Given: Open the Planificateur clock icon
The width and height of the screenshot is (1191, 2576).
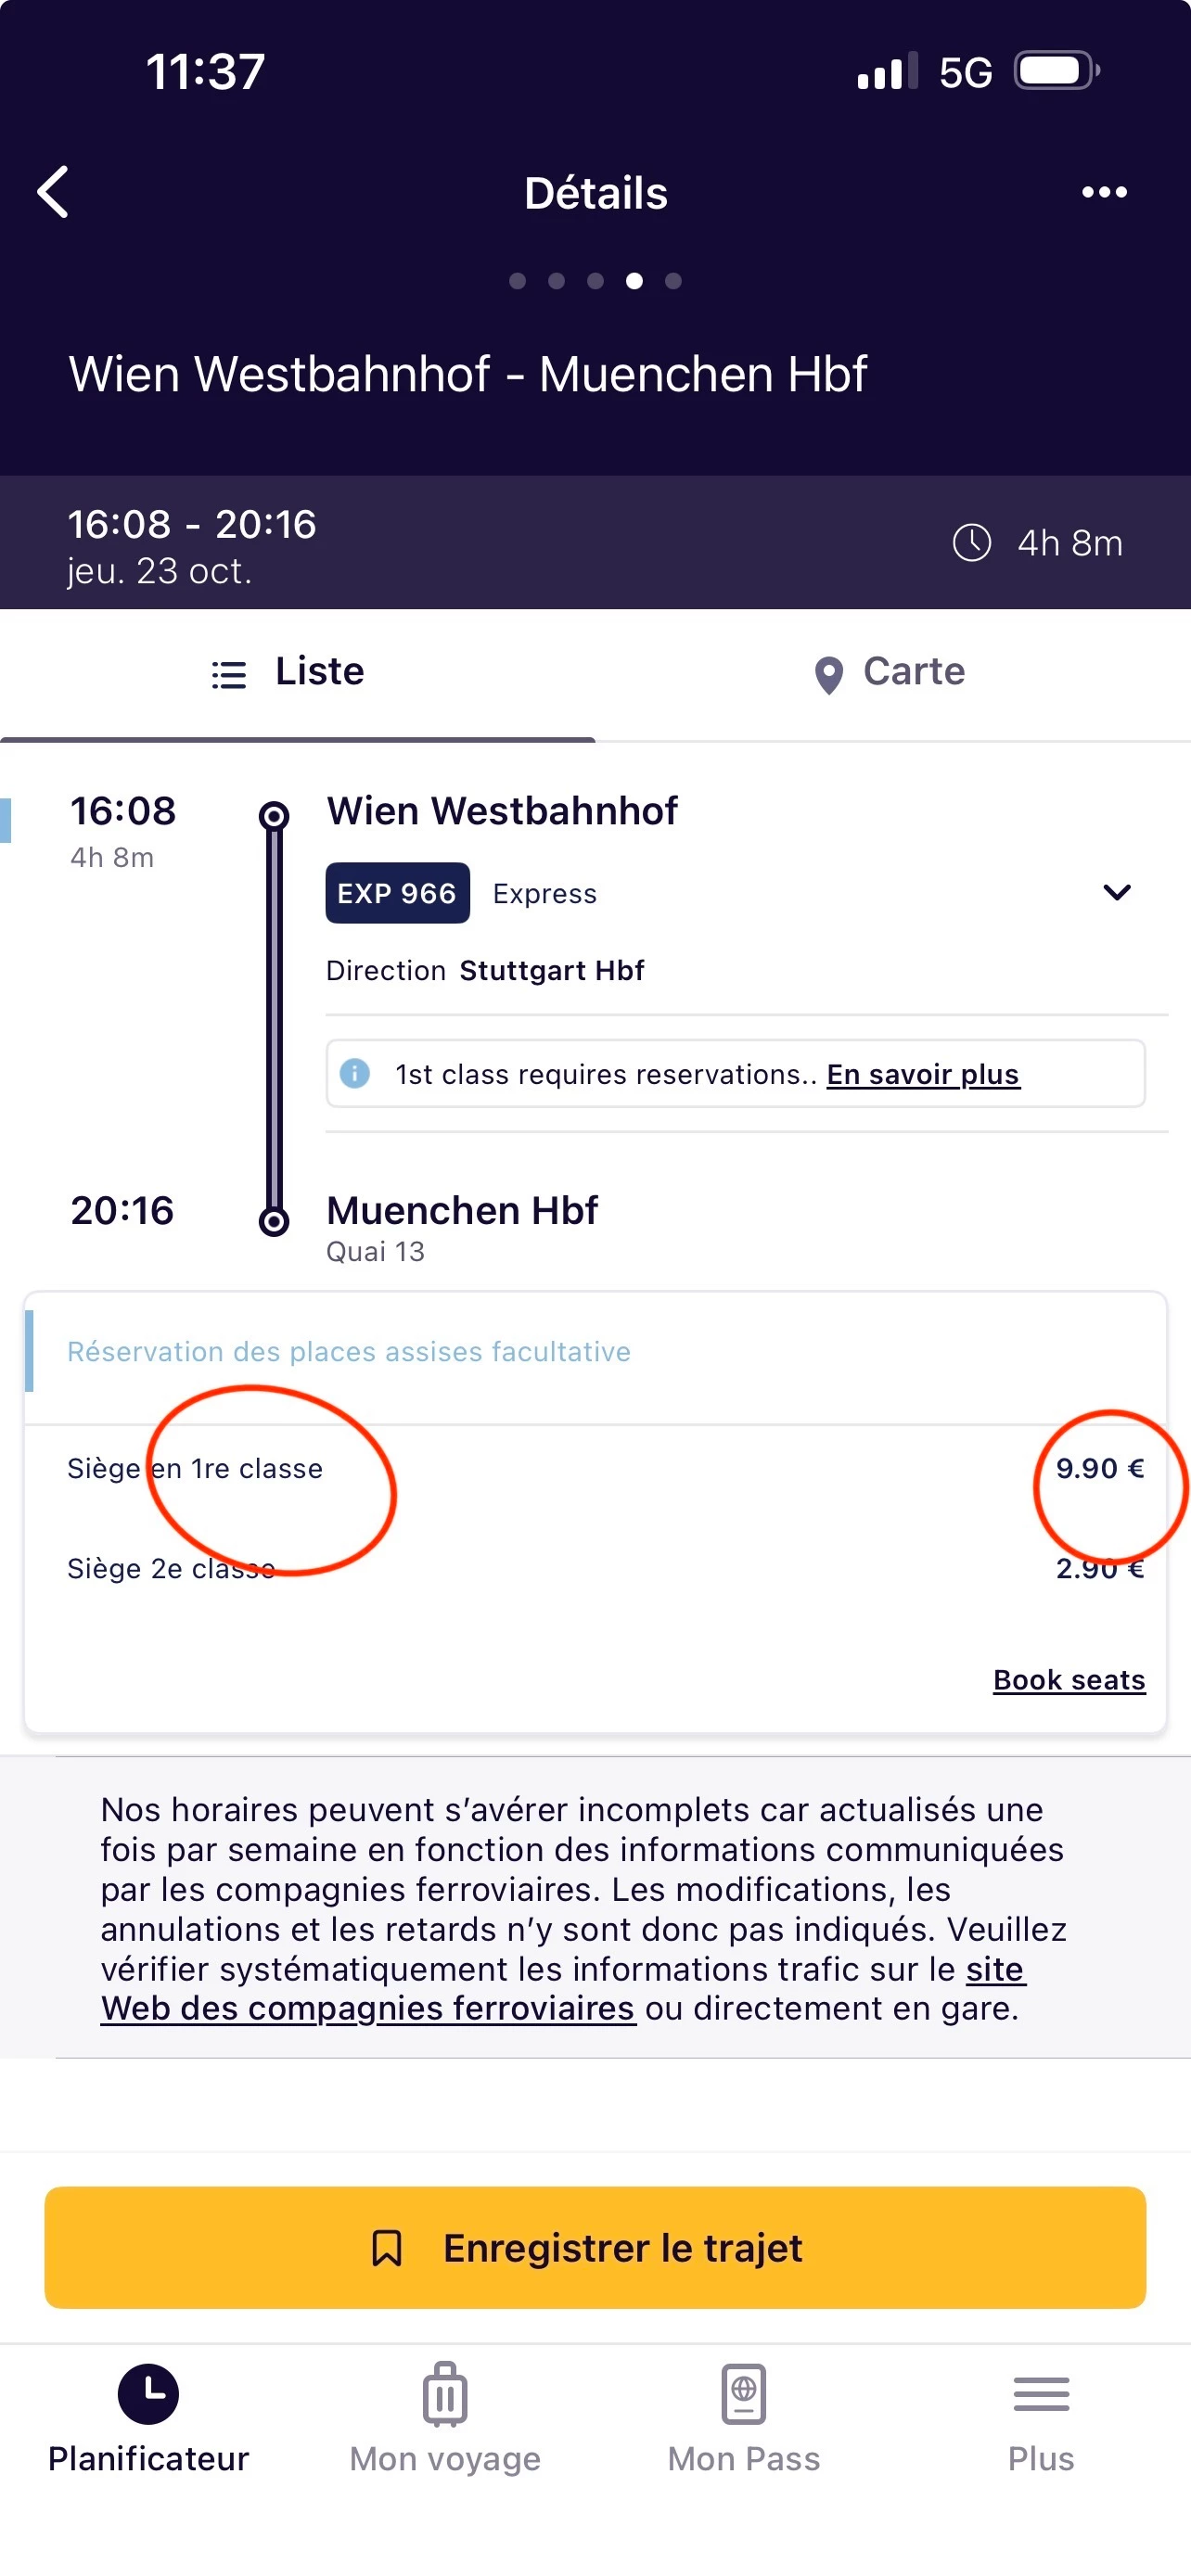Looking at the screenshot, I should pos(148,2394).
